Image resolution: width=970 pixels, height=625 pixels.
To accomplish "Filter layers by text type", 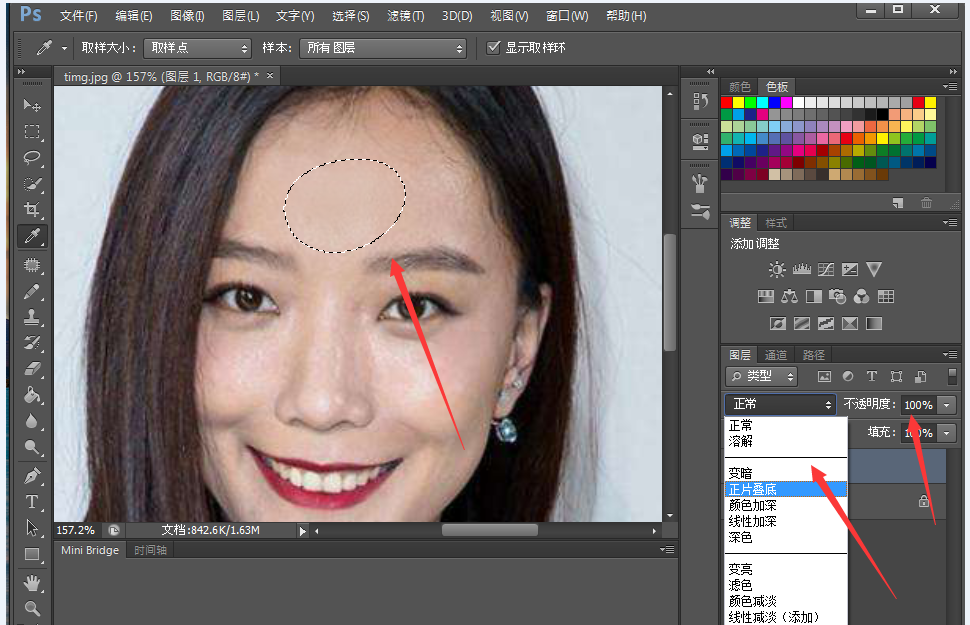I will coord(871,377).
